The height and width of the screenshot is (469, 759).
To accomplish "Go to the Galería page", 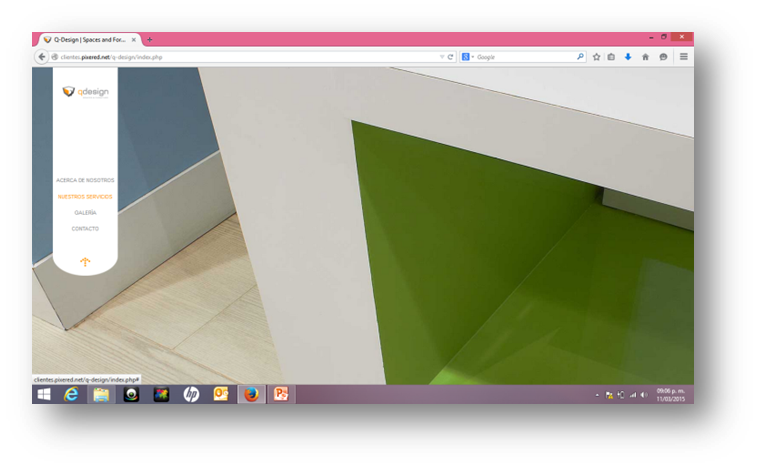I will 85,213.
